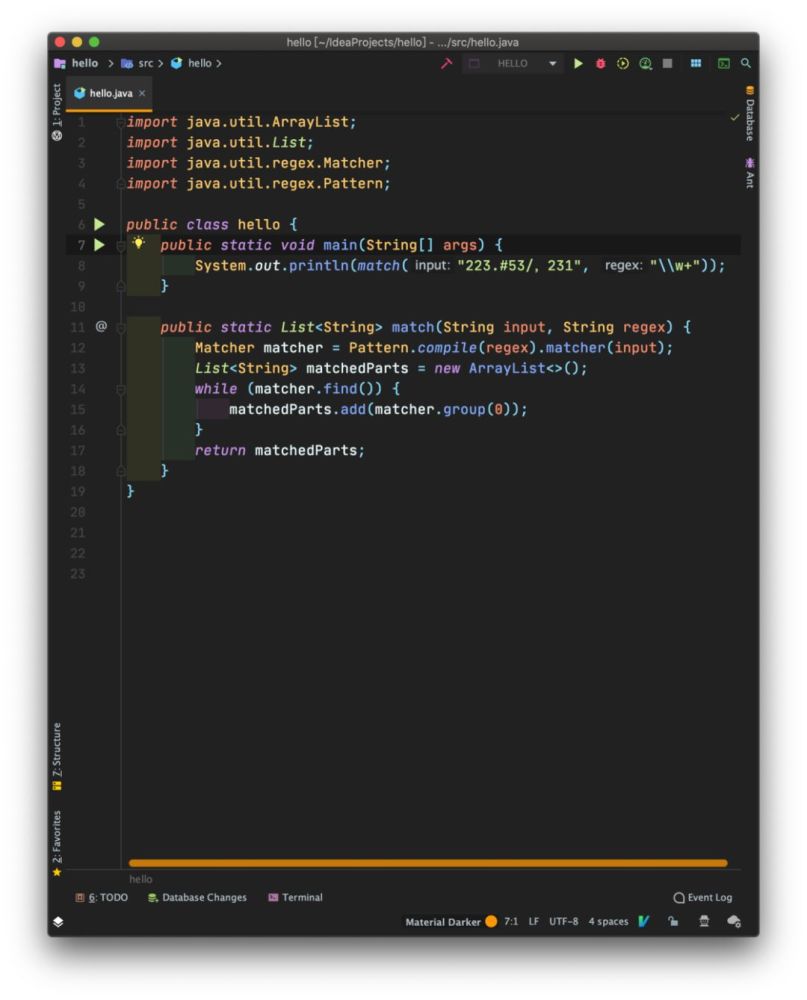
Task: Click the hello project breadcrumb
Action: coord(77,63)
